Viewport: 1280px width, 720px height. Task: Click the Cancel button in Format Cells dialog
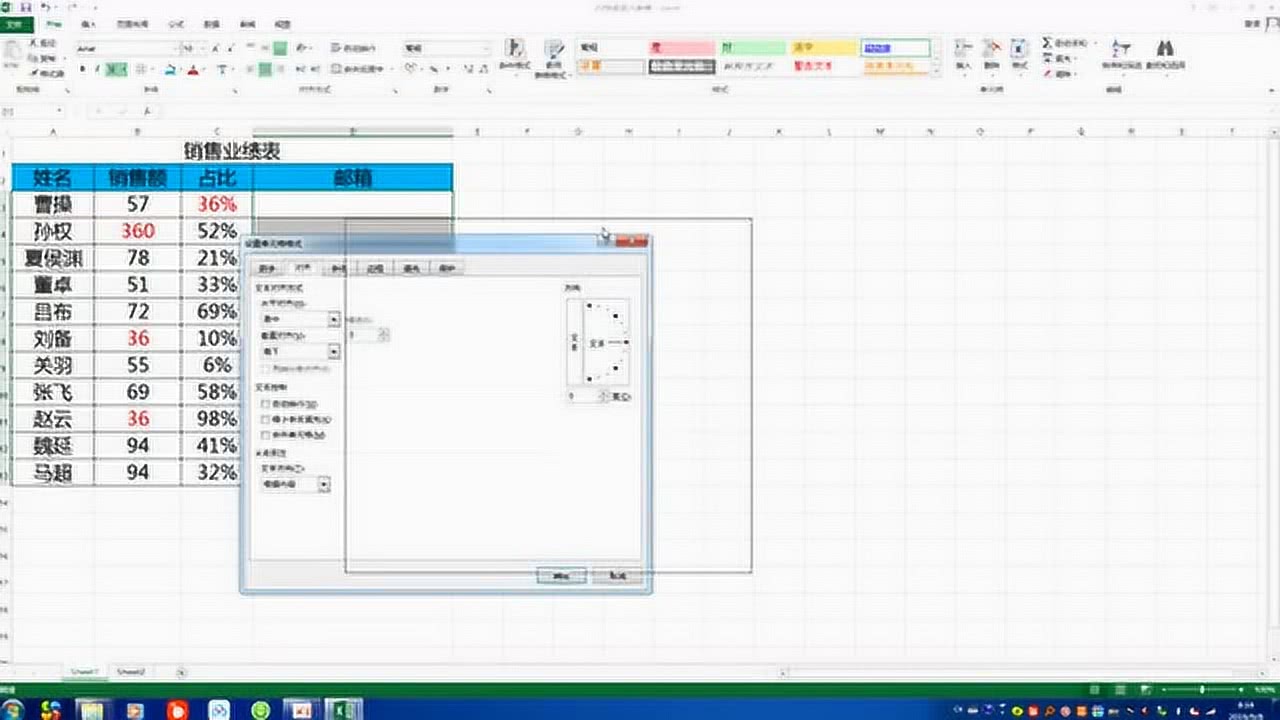(616, 576)
